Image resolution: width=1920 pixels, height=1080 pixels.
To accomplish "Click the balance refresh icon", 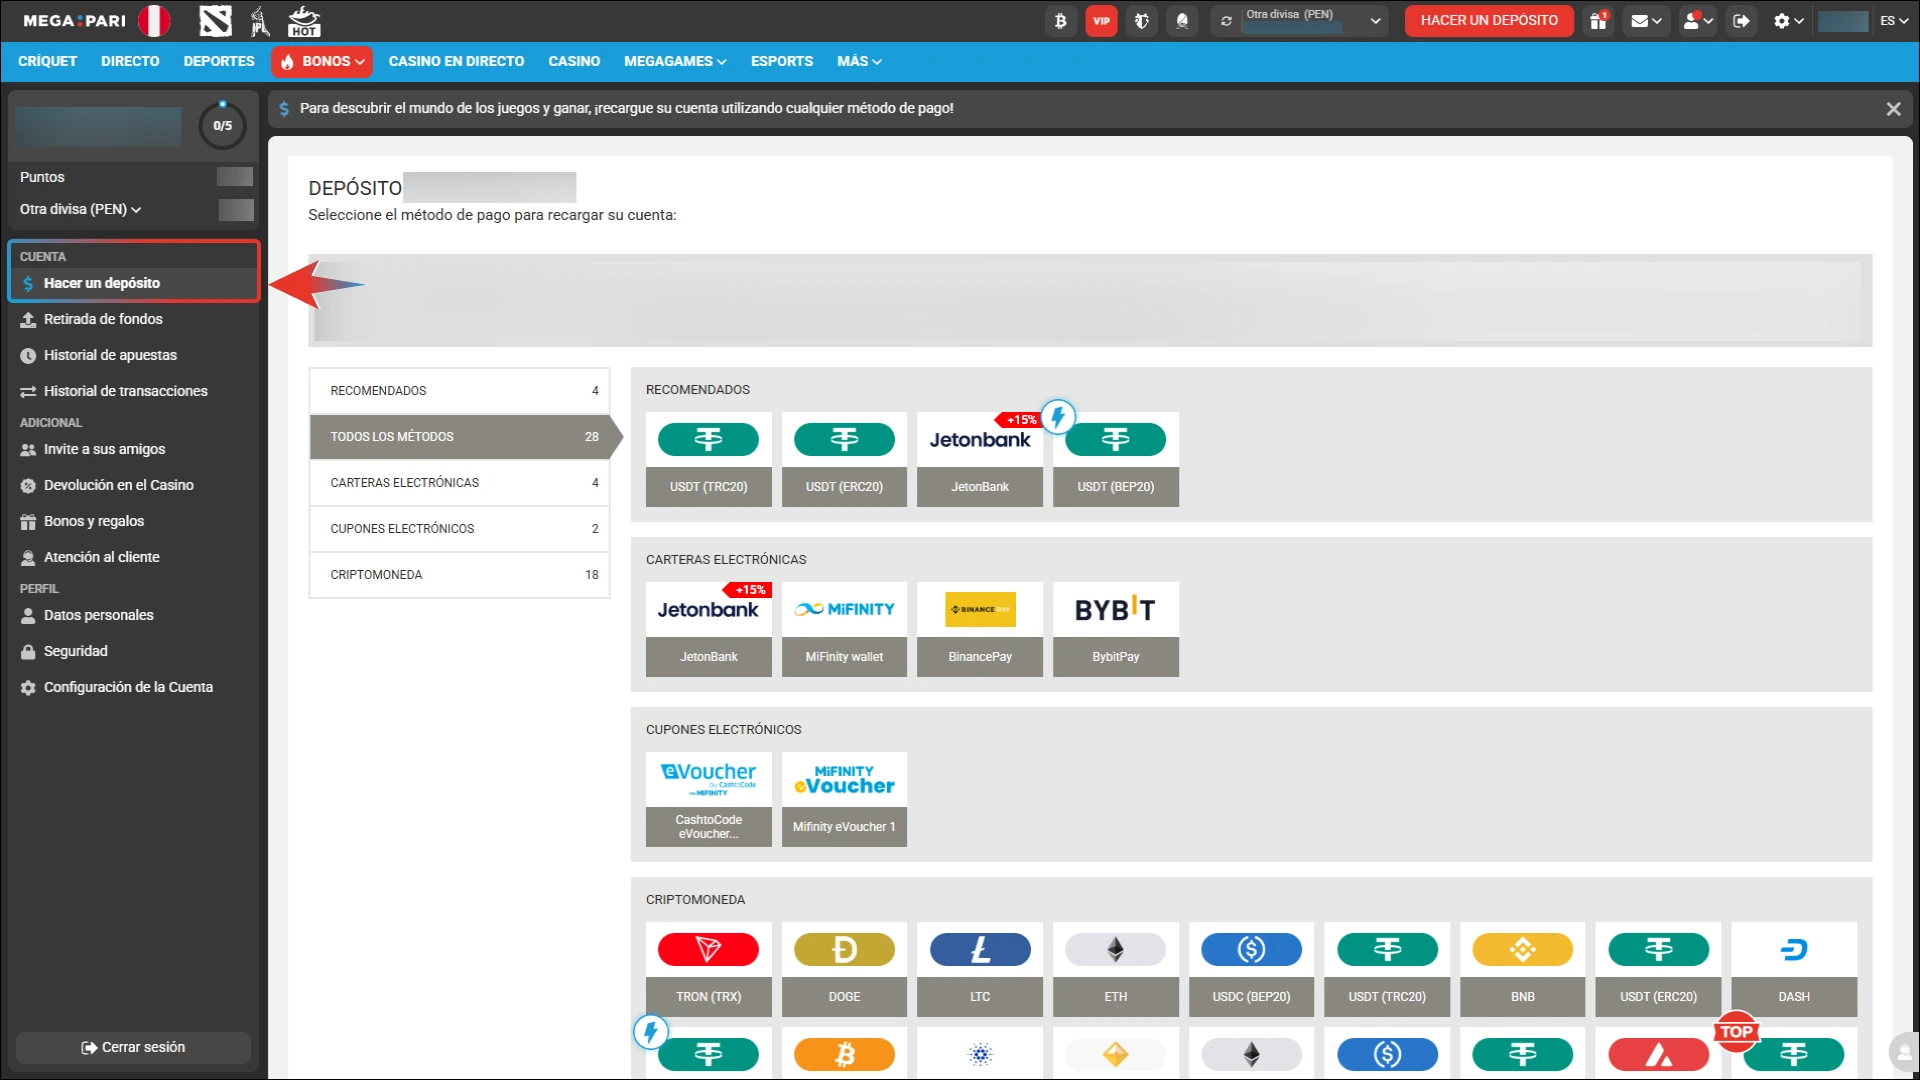I will point(1226,20).
